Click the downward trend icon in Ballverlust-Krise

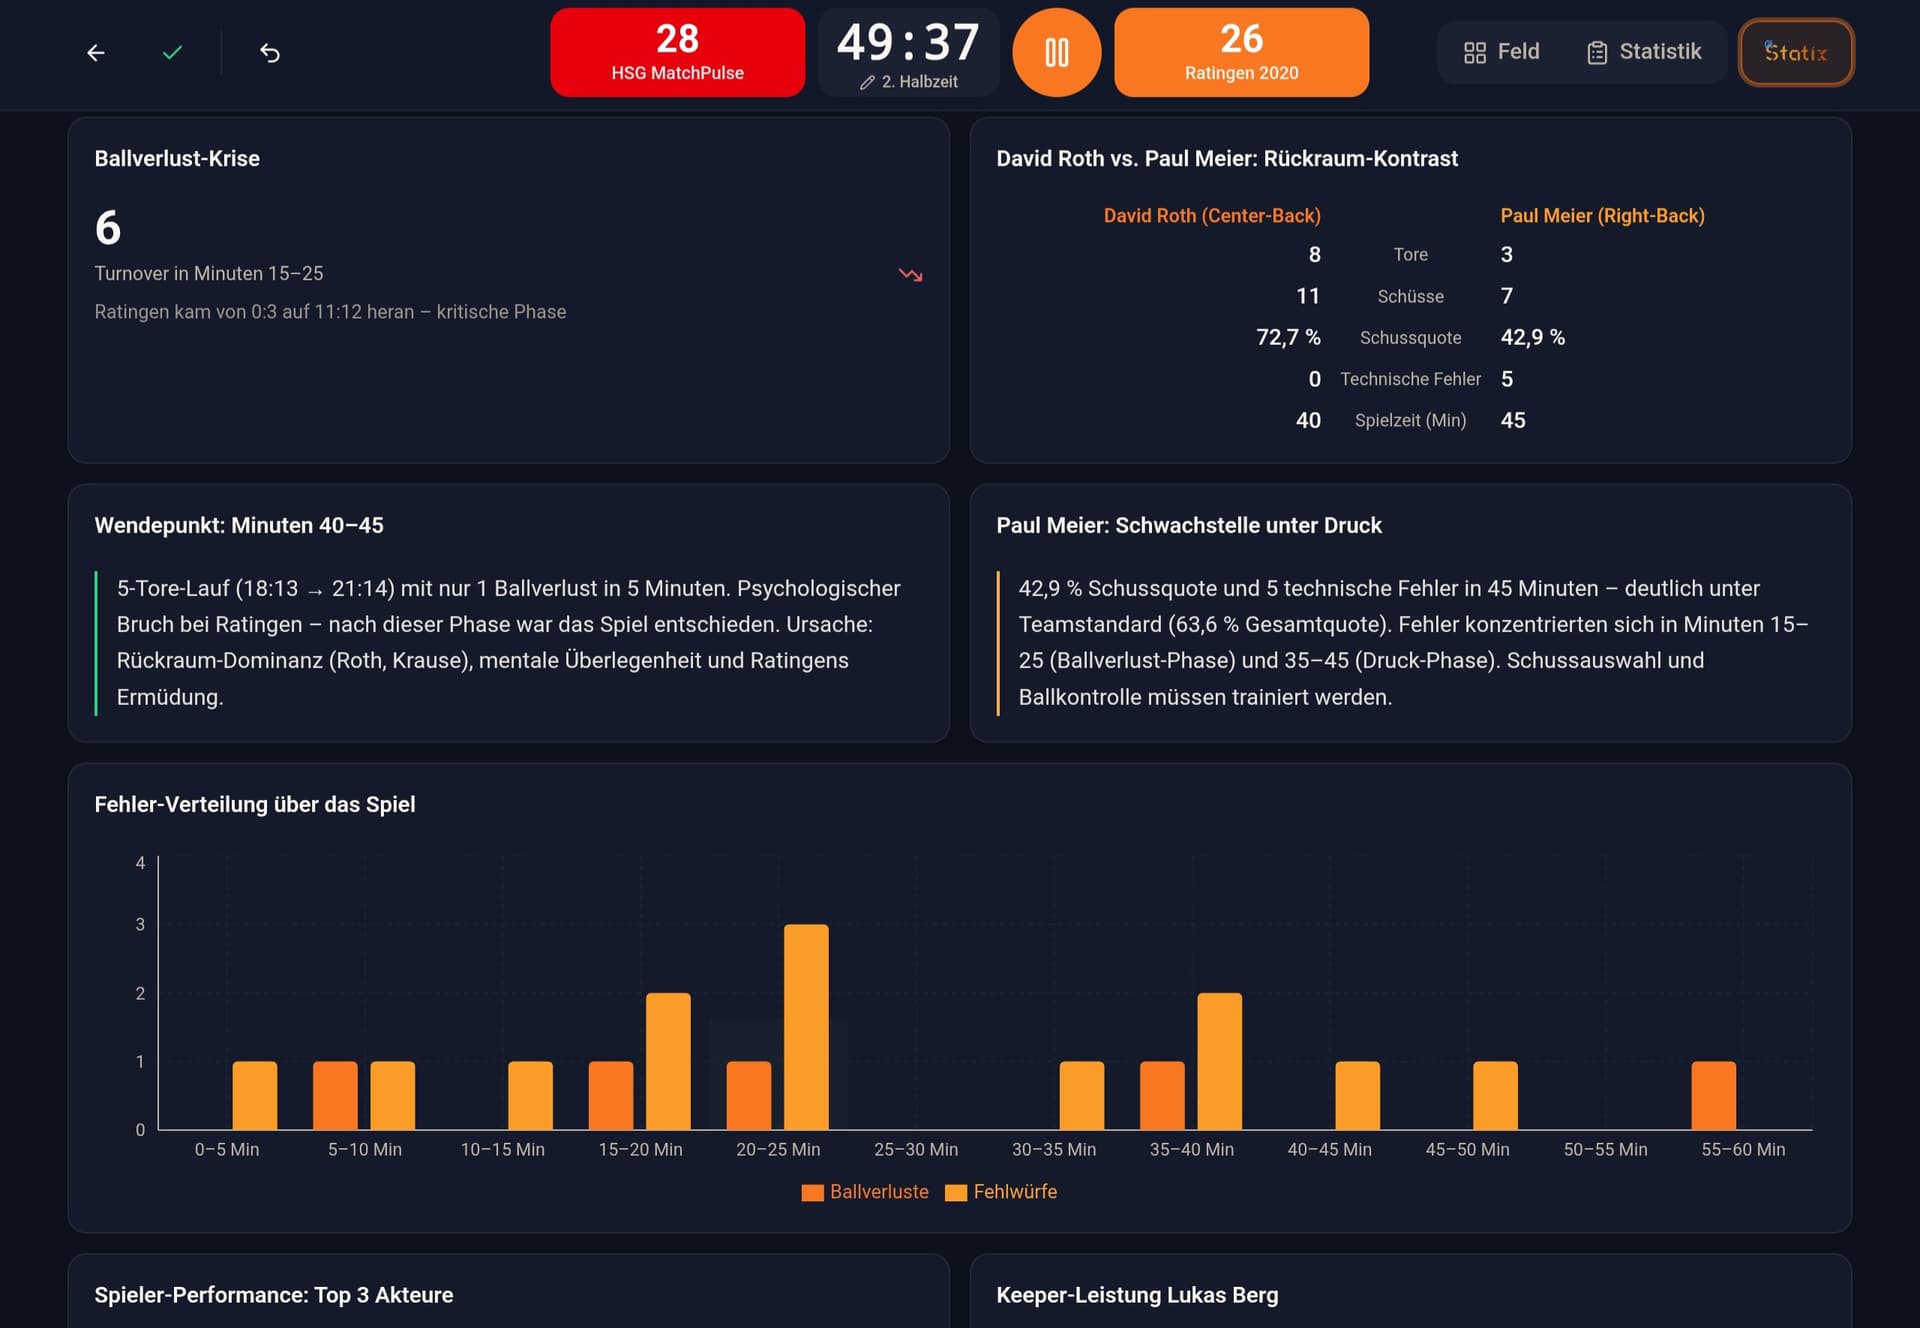910,274
